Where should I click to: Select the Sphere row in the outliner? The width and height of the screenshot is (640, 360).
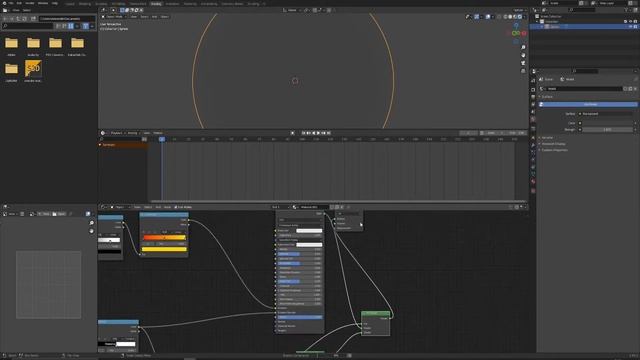tap(584, 27)
